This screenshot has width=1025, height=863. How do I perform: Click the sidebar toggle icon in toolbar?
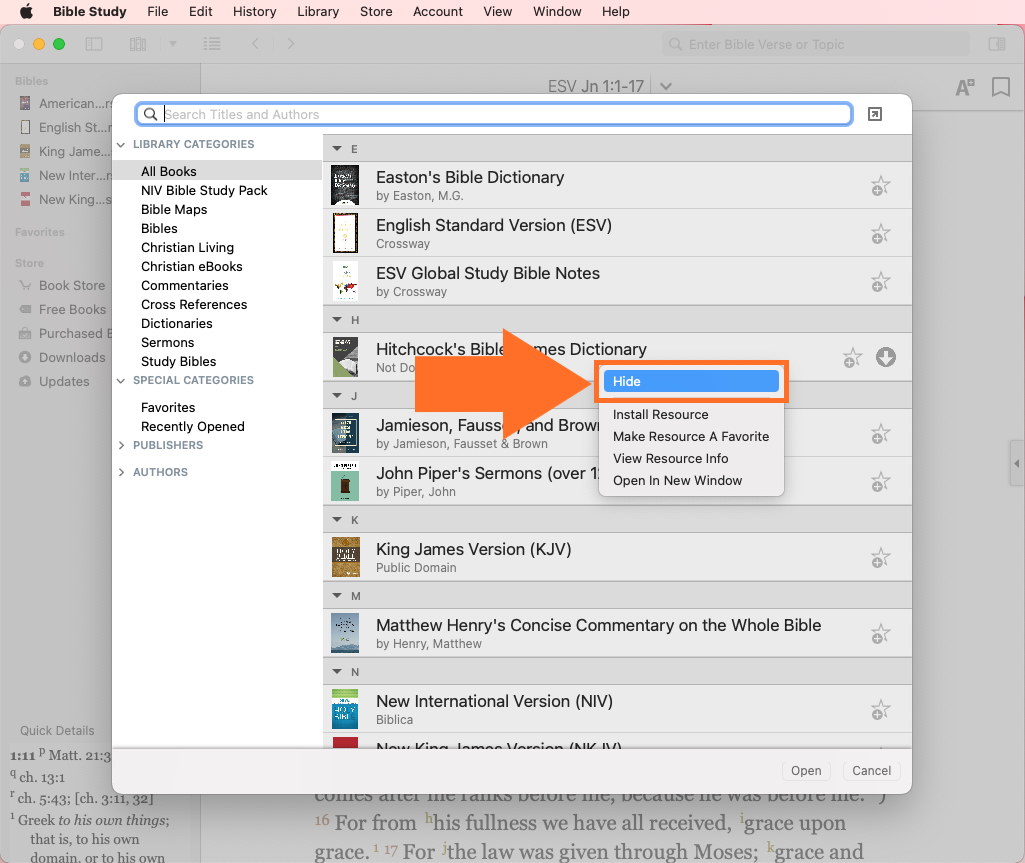[x=94, y=44]
